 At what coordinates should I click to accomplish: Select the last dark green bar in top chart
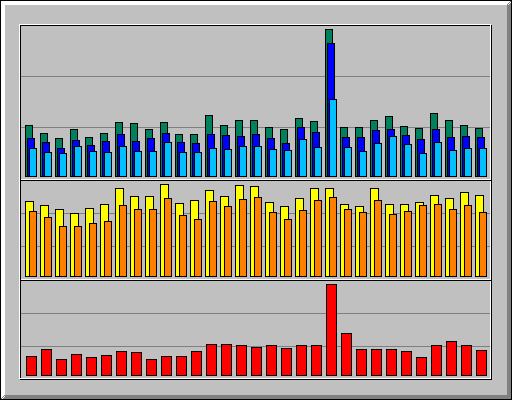479,133
